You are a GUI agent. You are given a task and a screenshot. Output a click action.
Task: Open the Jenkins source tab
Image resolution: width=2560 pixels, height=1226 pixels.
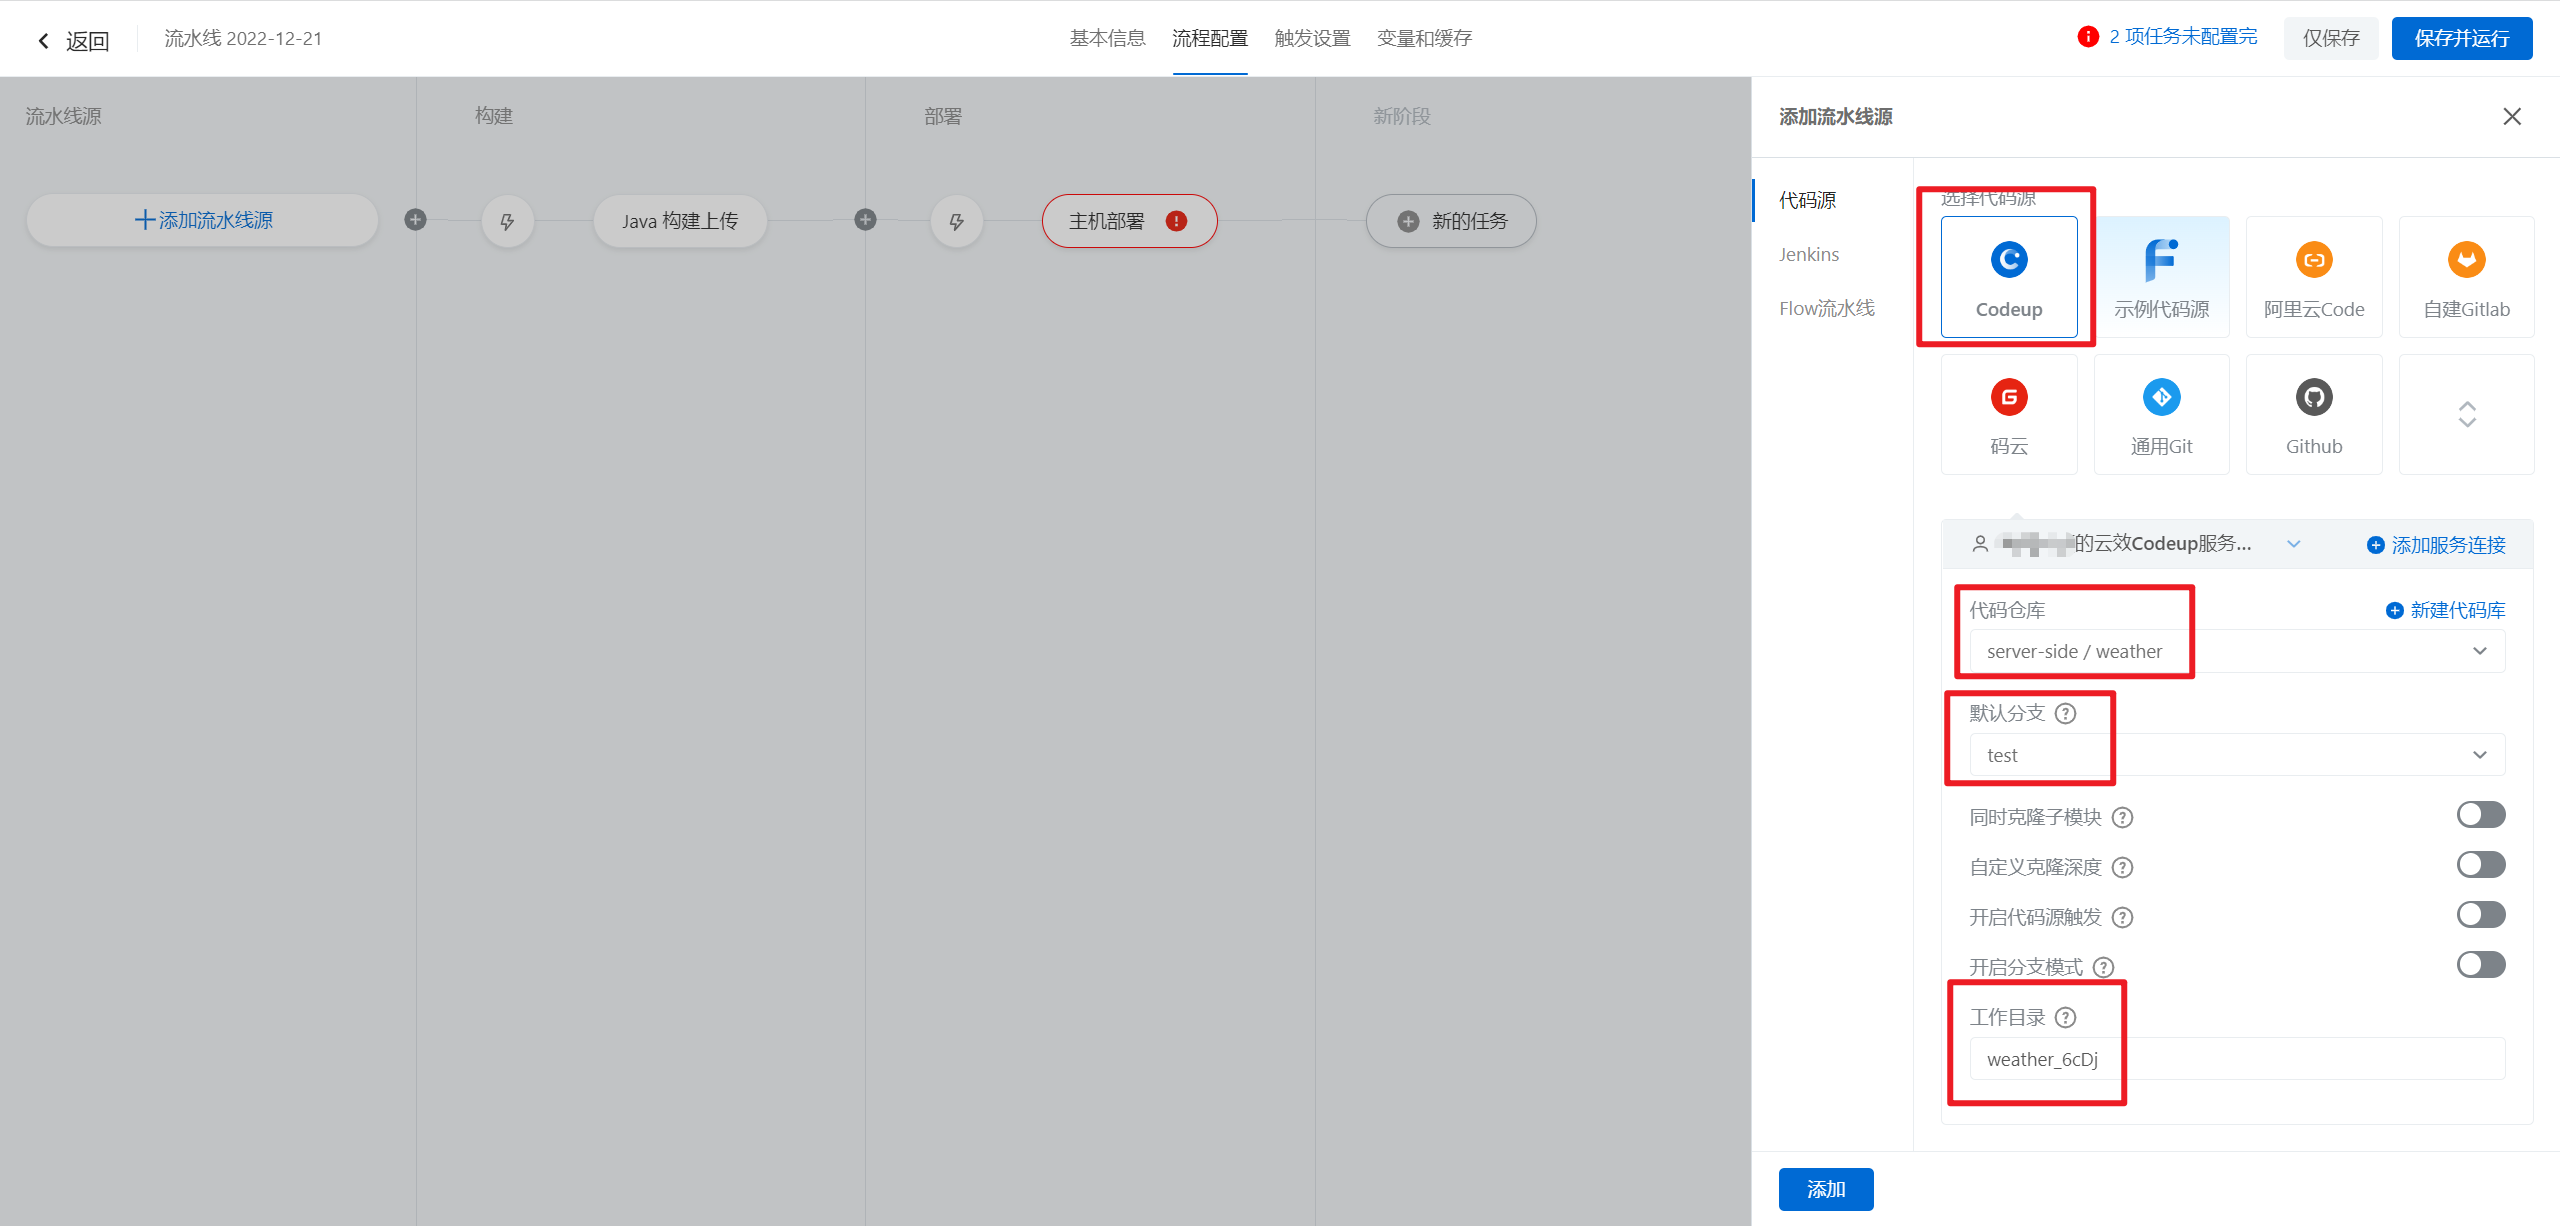pos(1808,254)
